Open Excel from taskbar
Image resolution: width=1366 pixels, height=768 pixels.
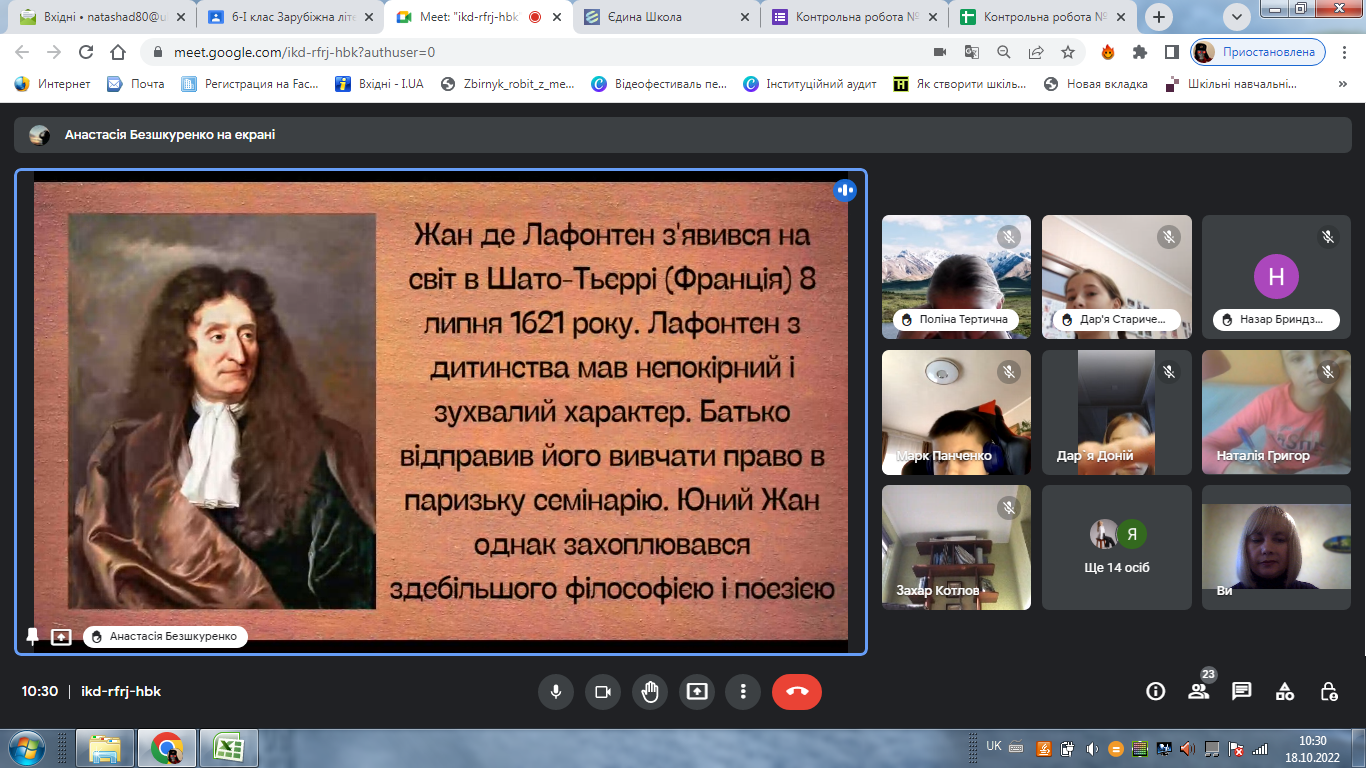(x=228, y=748)
